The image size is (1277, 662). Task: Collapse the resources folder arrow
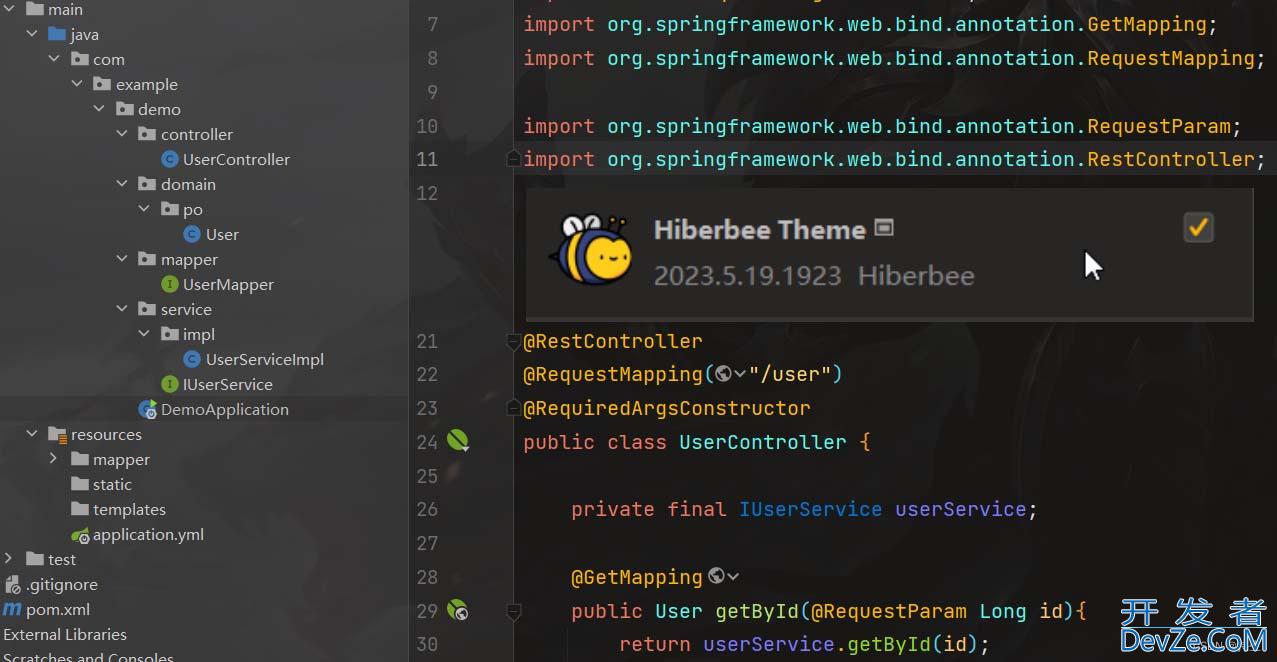click(x=32, y=434)
